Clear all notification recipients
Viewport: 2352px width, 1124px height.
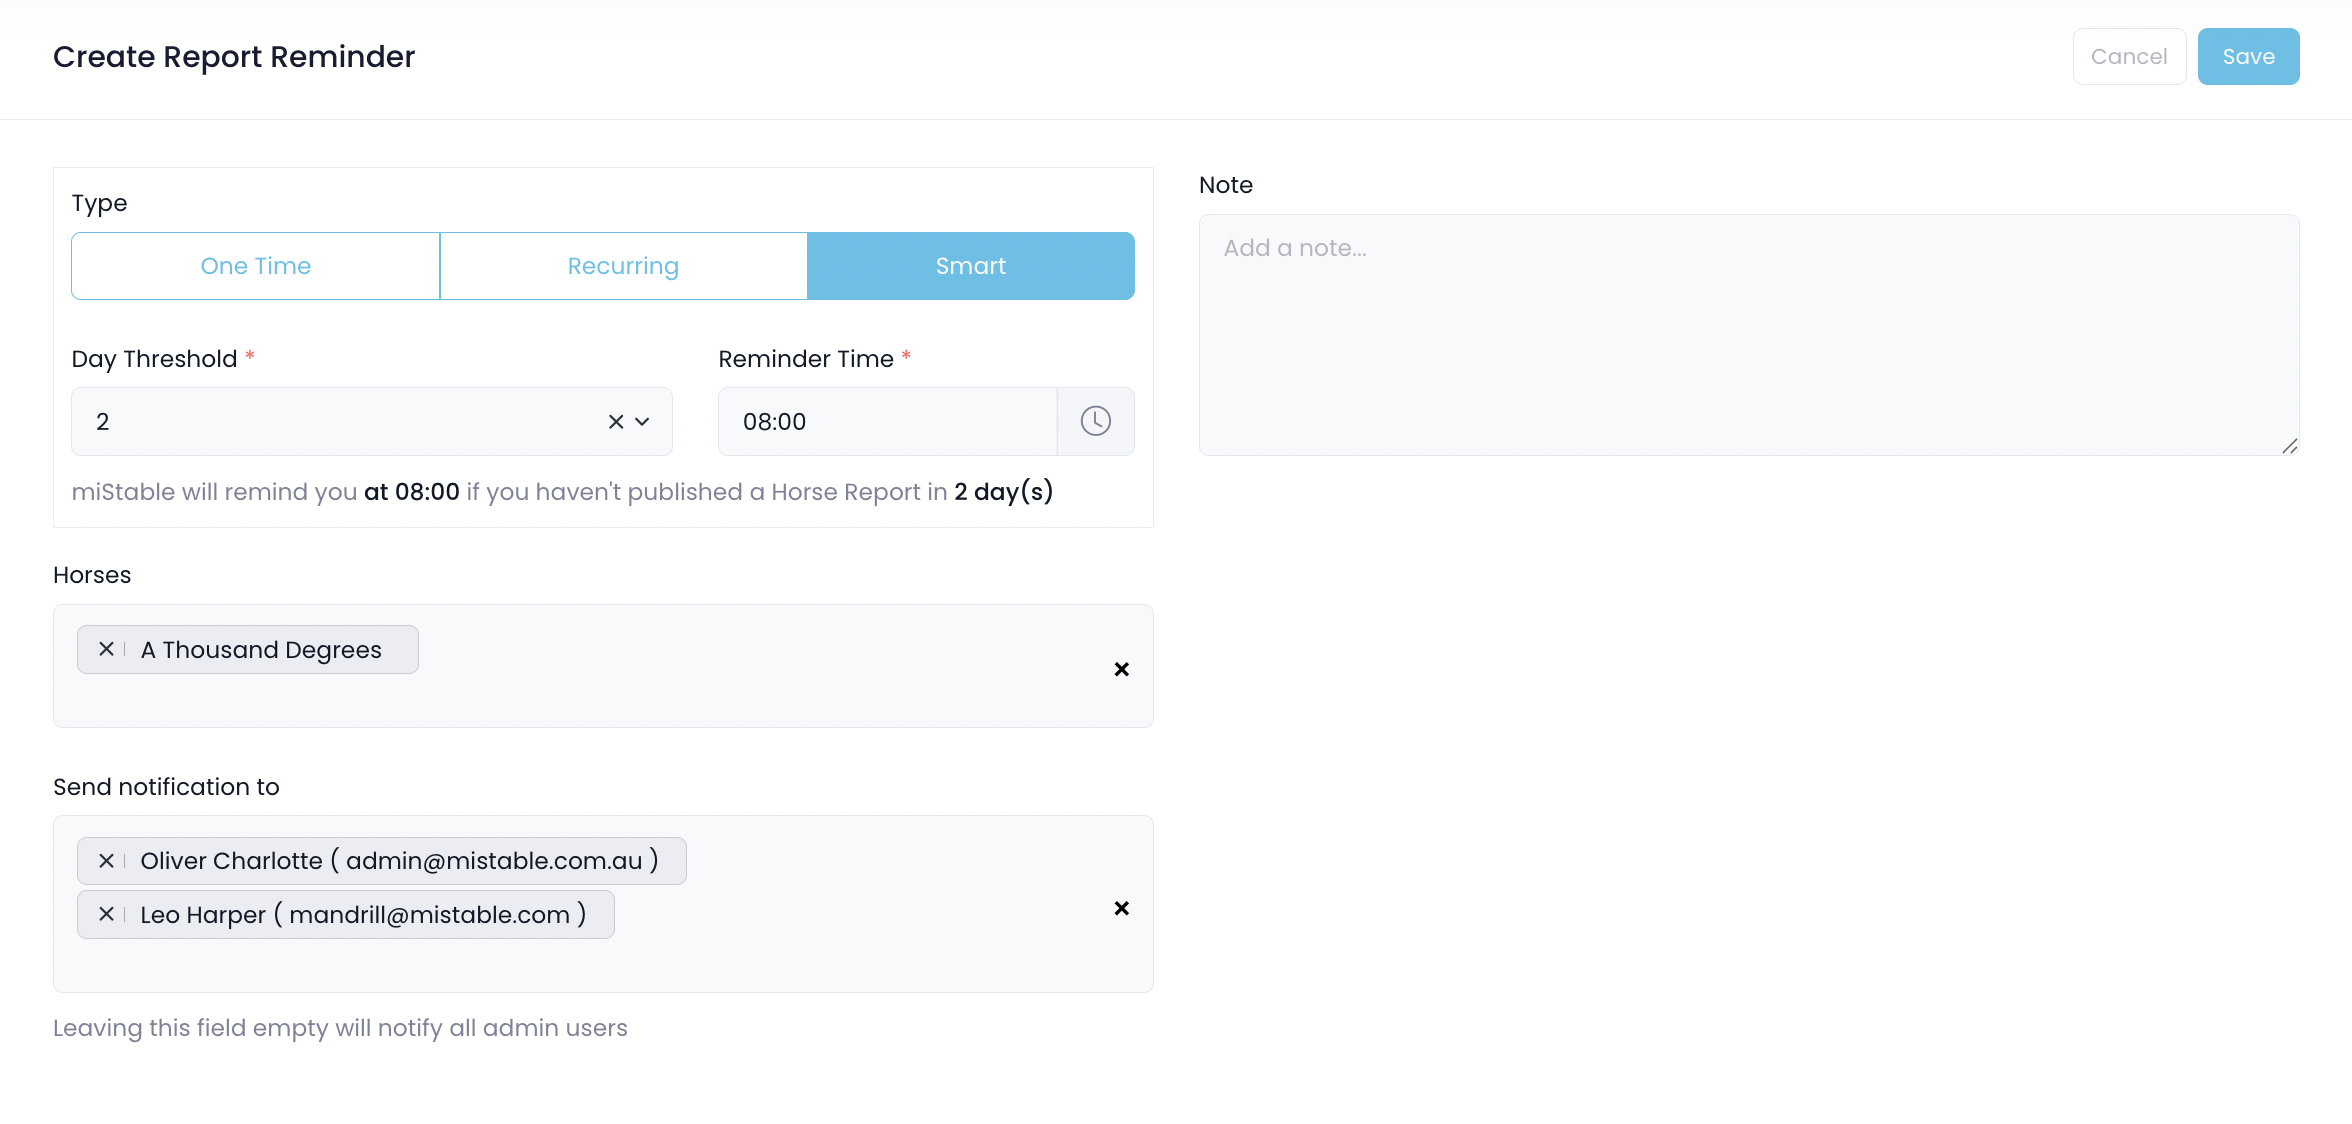tap(1121, 908)
